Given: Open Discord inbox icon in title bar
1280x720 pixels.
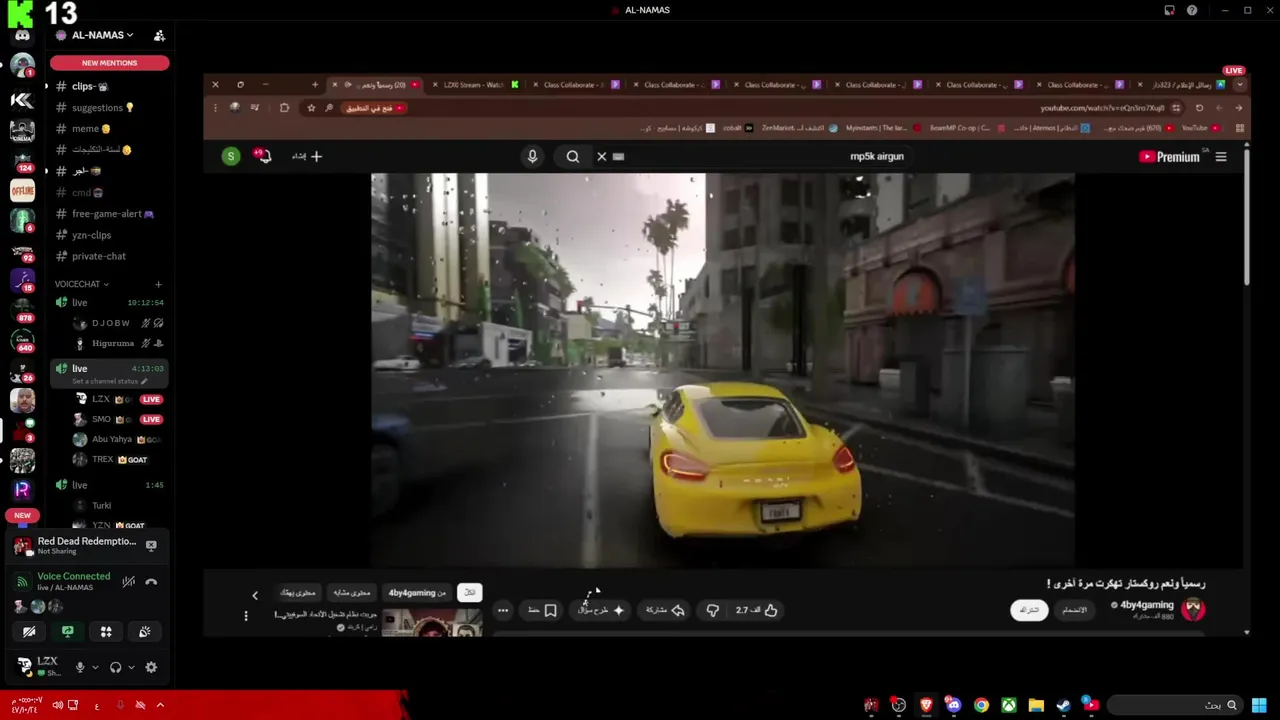Looking at the screenshot, I should tap(1169, 10).
